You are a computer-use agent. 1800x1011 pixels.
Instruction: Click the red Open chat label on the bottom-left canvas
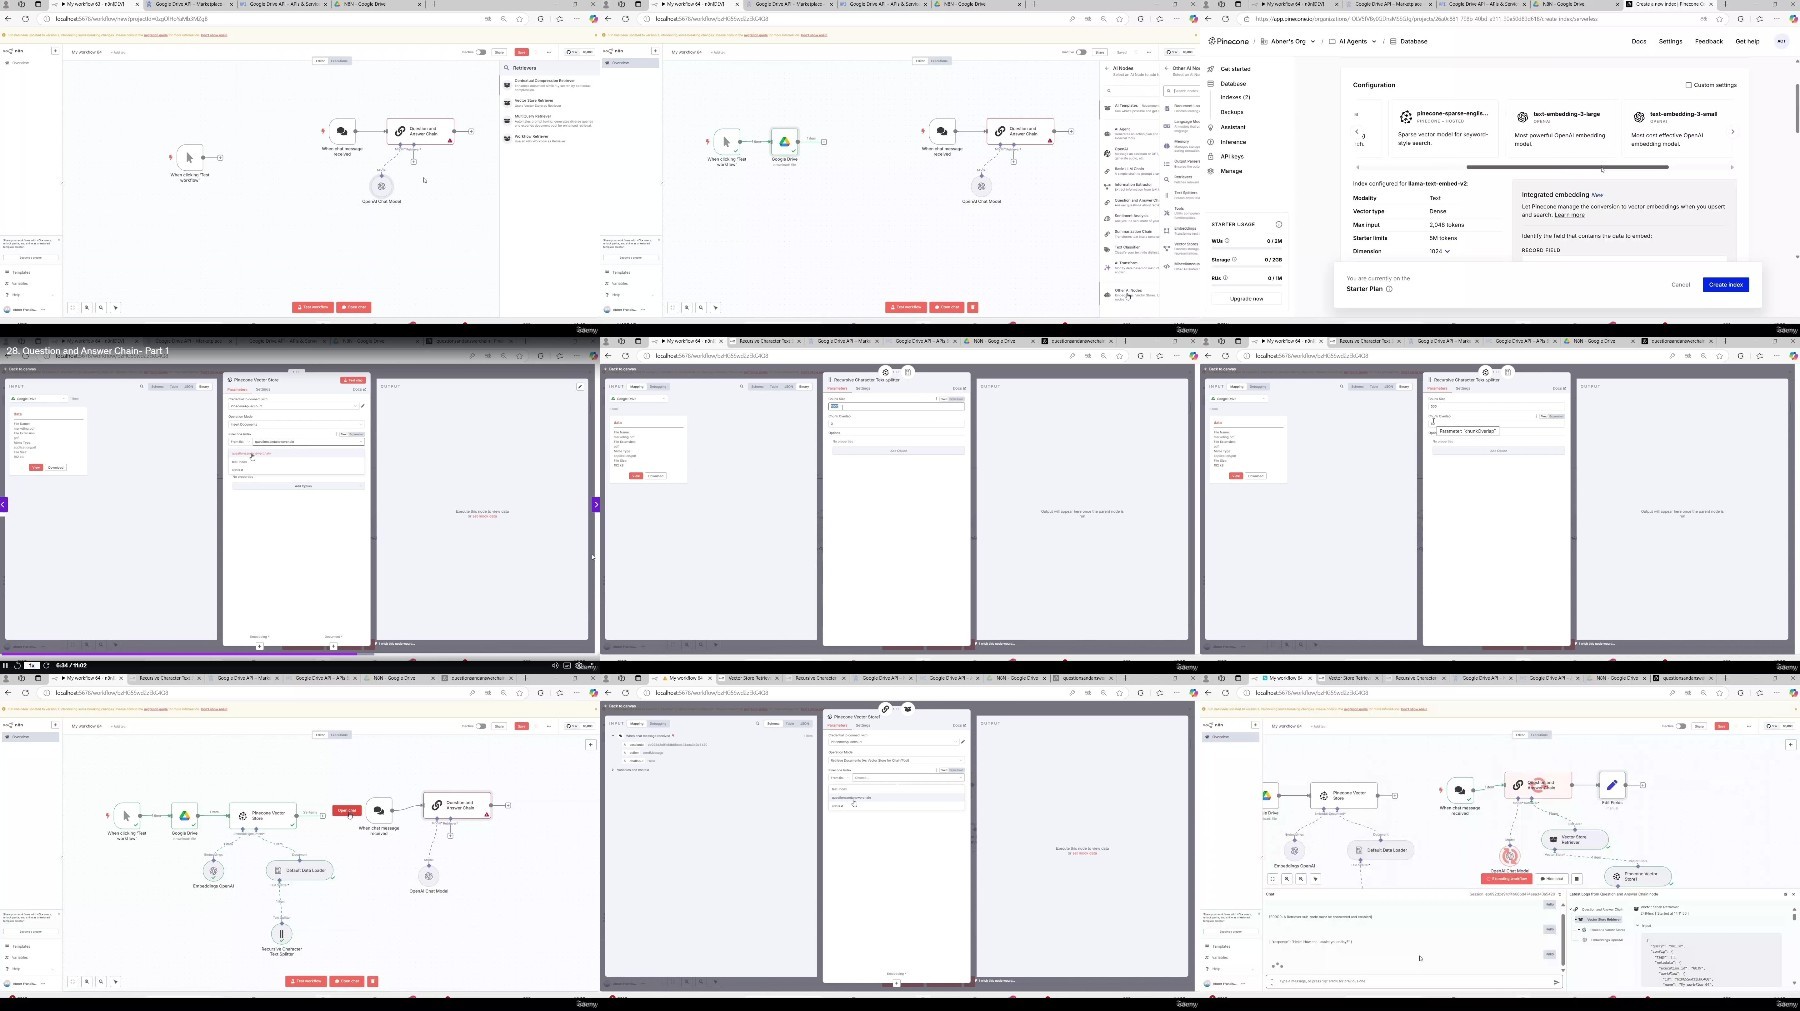coord(346,811)
